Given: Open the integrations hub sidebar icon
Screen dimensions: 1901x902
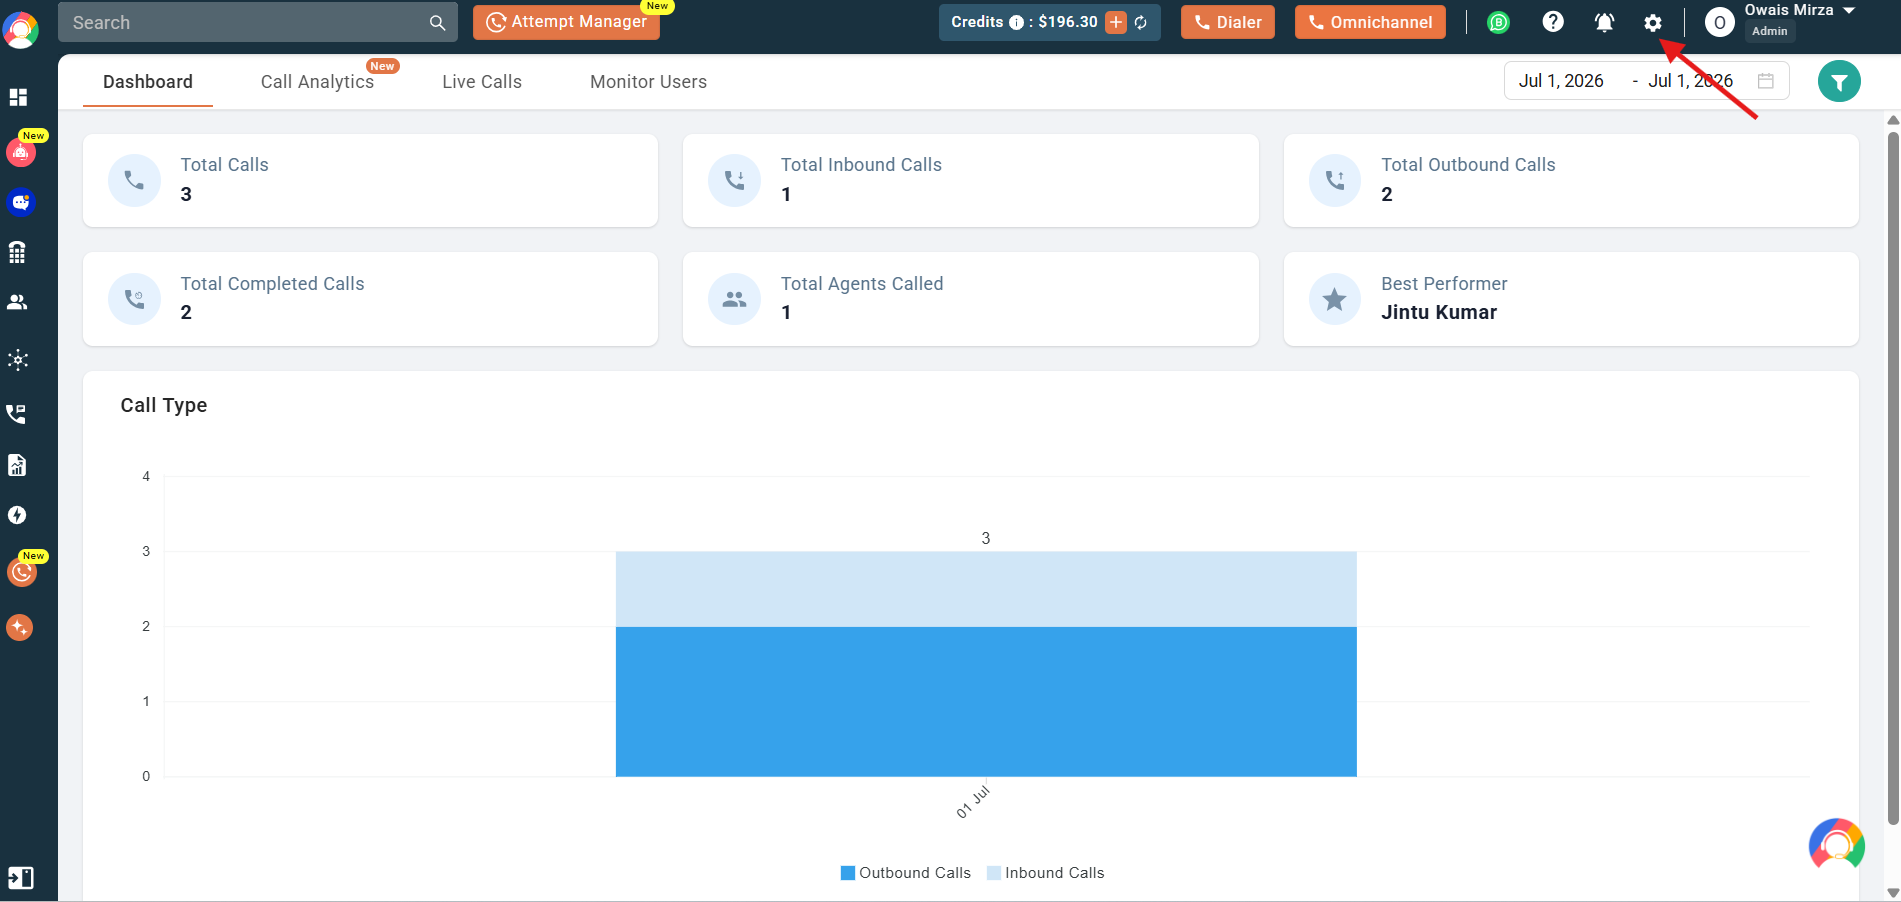Looking at the screenshot, I should coord(18,360).
